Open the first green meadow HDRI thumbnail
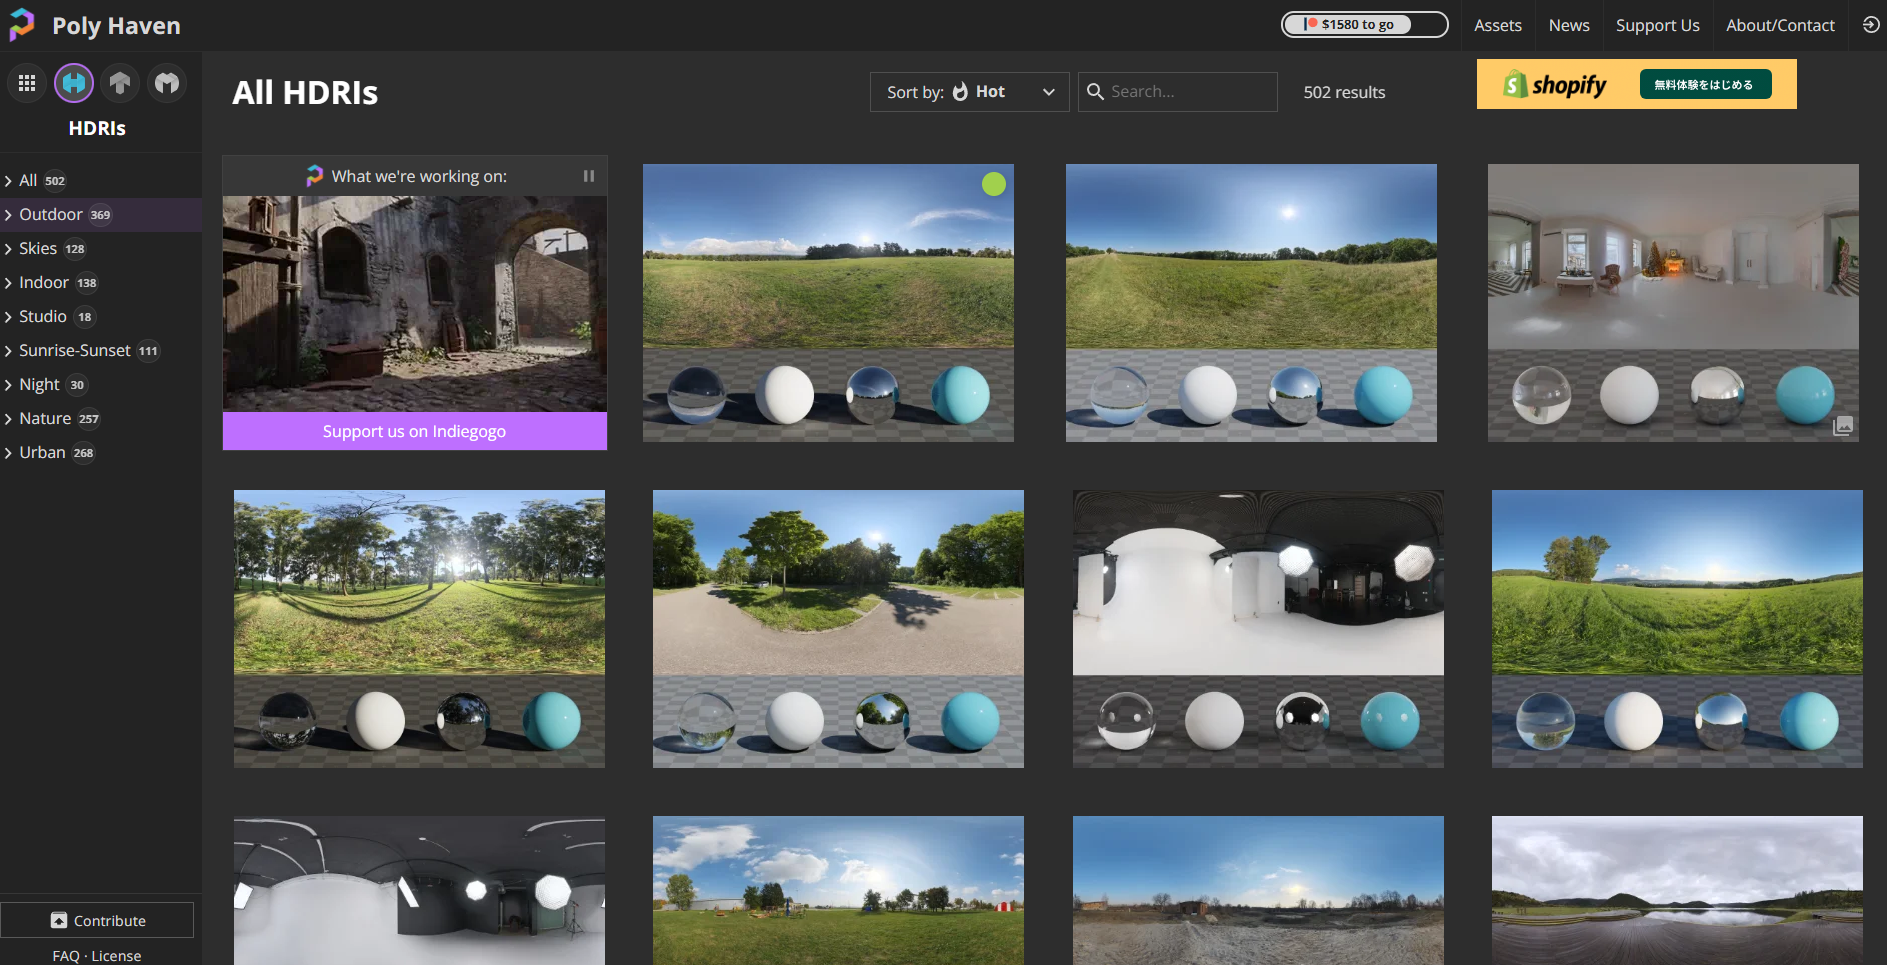This screenshot has height=965, width=1887. pyautogui.click(x=828, y=303)
